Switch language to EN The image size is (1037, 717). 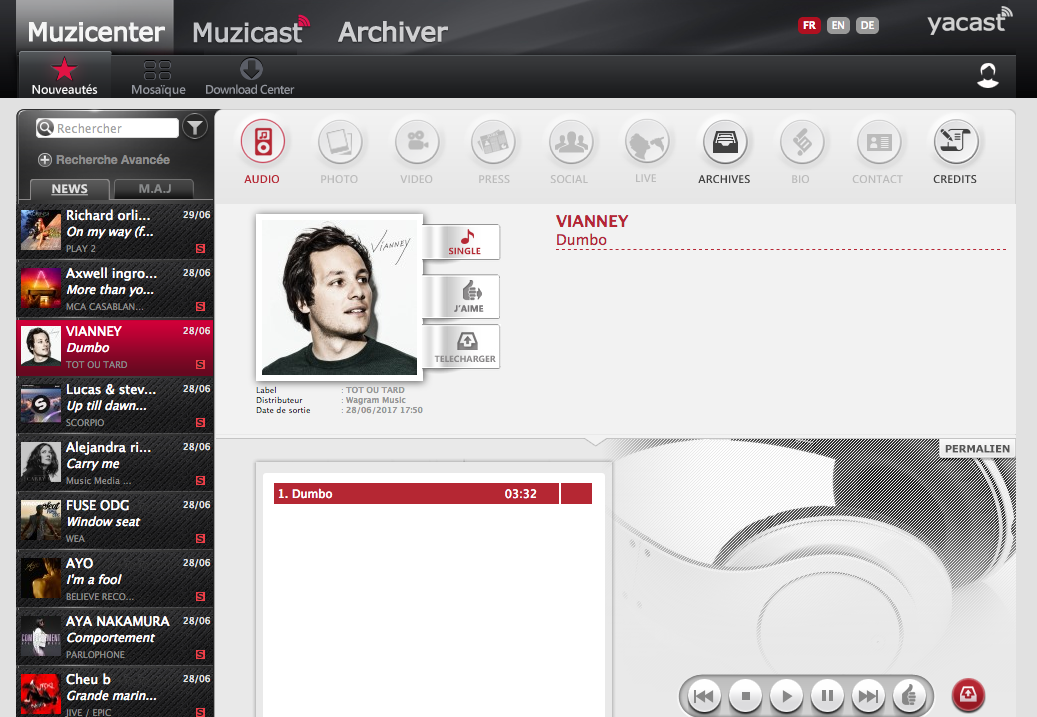click(838, 26)
